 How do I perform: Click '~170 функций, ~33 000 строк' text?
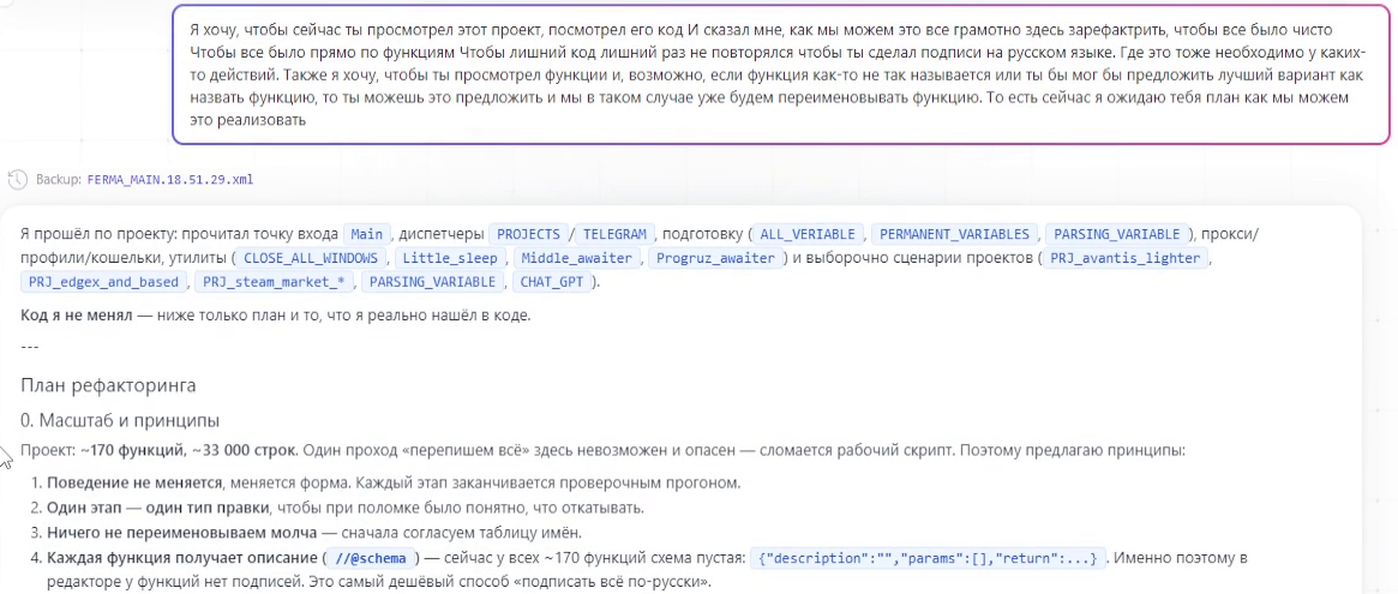tap(189, 451)
